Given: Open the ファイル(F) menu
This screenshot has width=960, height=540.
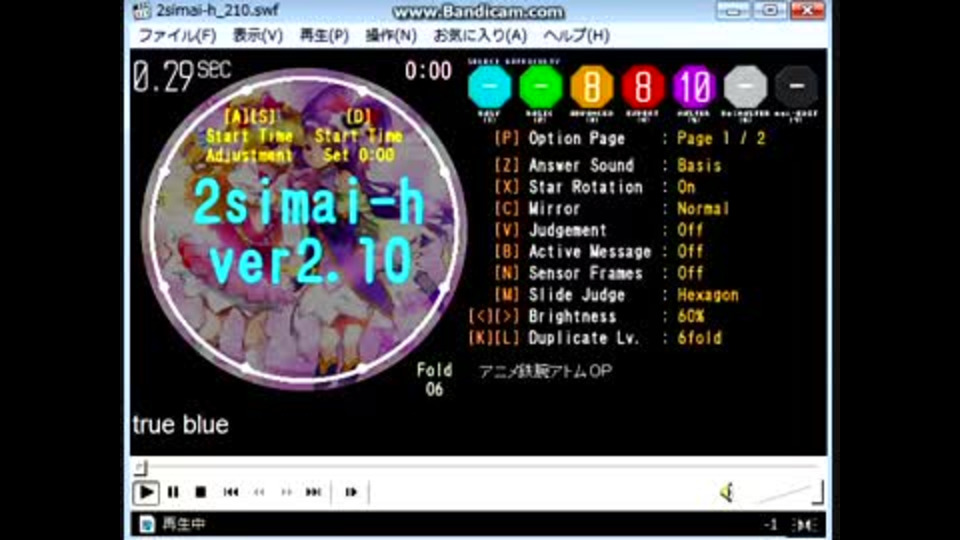Looking at the screenshot, I should tap(178, 36).
